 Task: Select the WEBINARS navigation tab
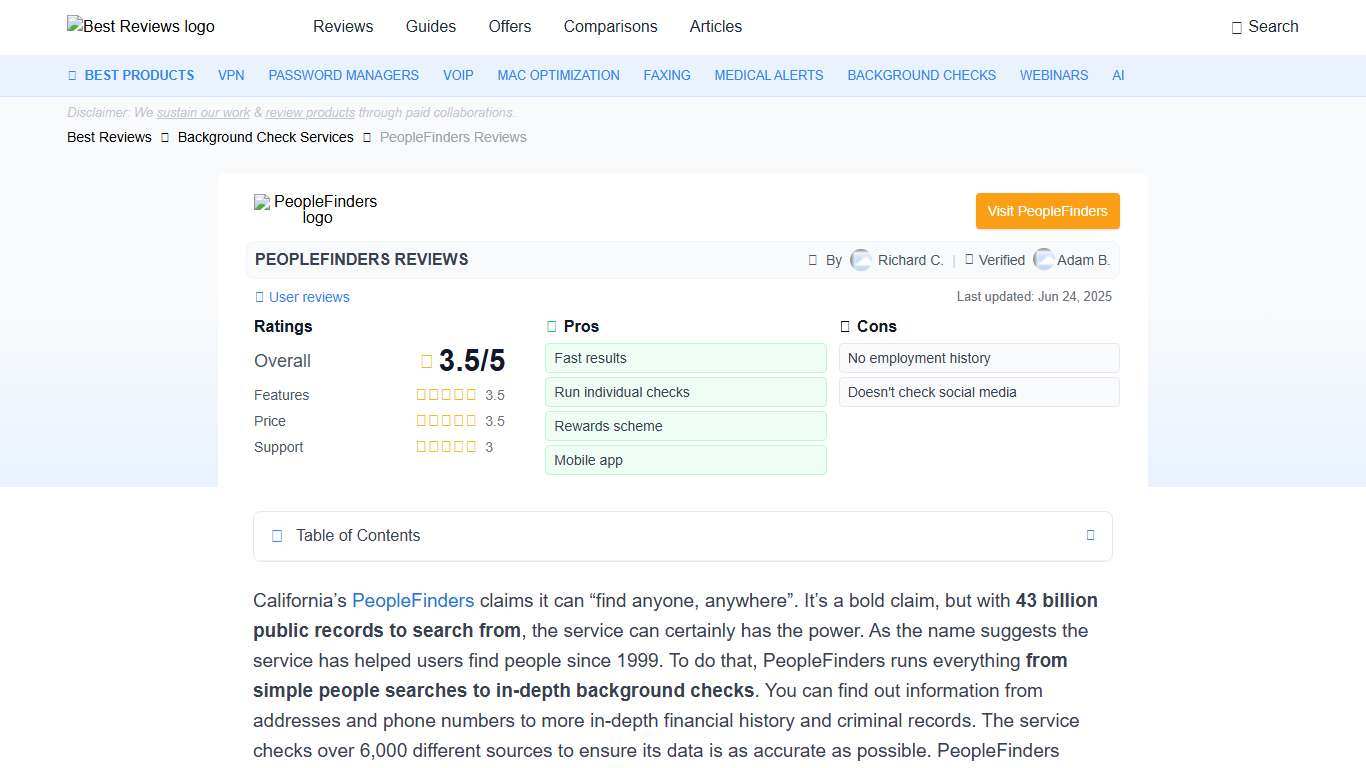click(x=1054, y=75)
